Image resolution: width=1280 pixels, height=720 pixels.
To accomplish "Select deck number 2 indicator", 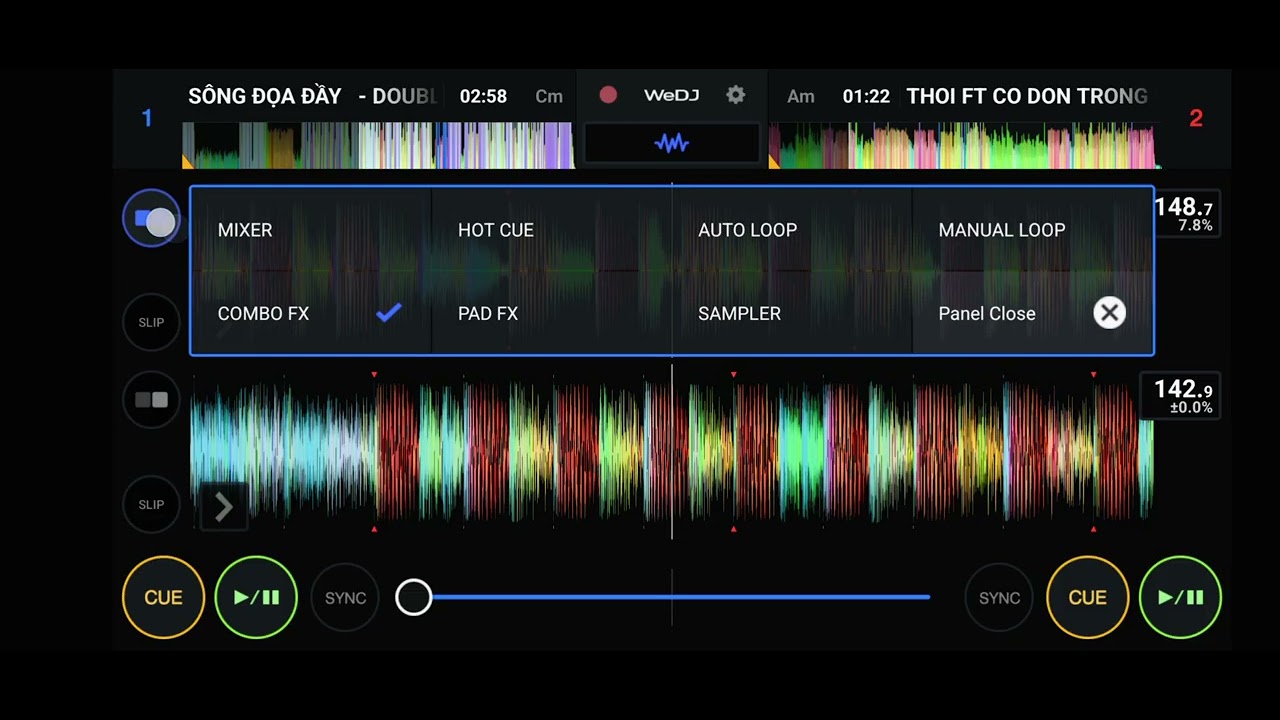I will (x=1196, y=118).
